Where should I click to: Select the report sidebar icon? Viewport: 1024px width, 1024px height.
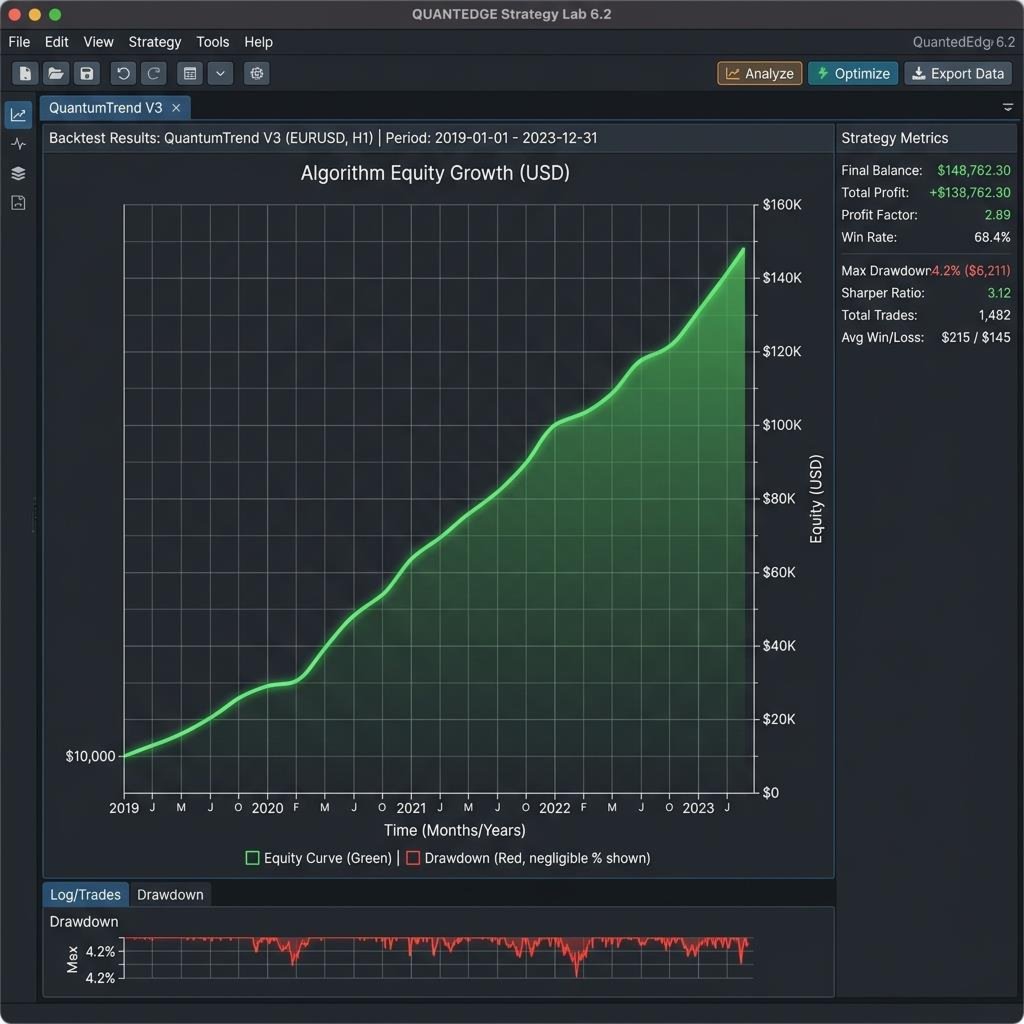(x=18, y=202)
